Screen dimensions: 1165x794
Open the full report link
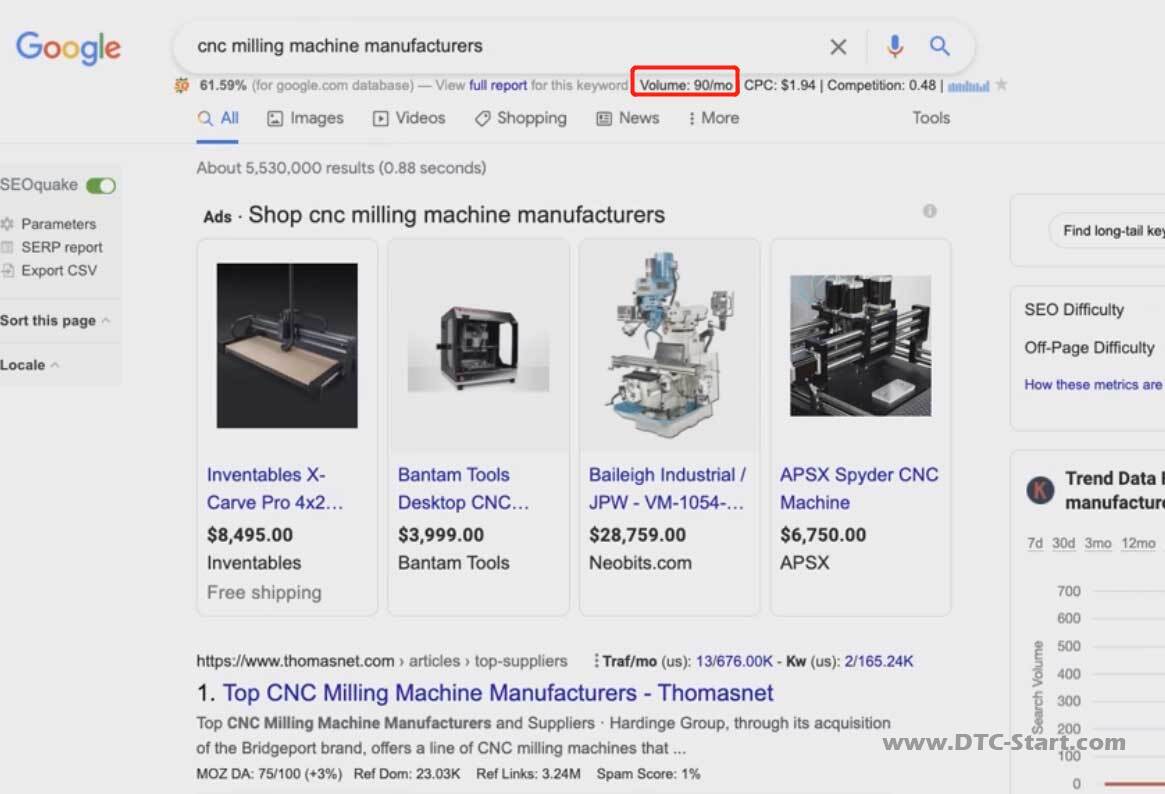pos(498,85)
